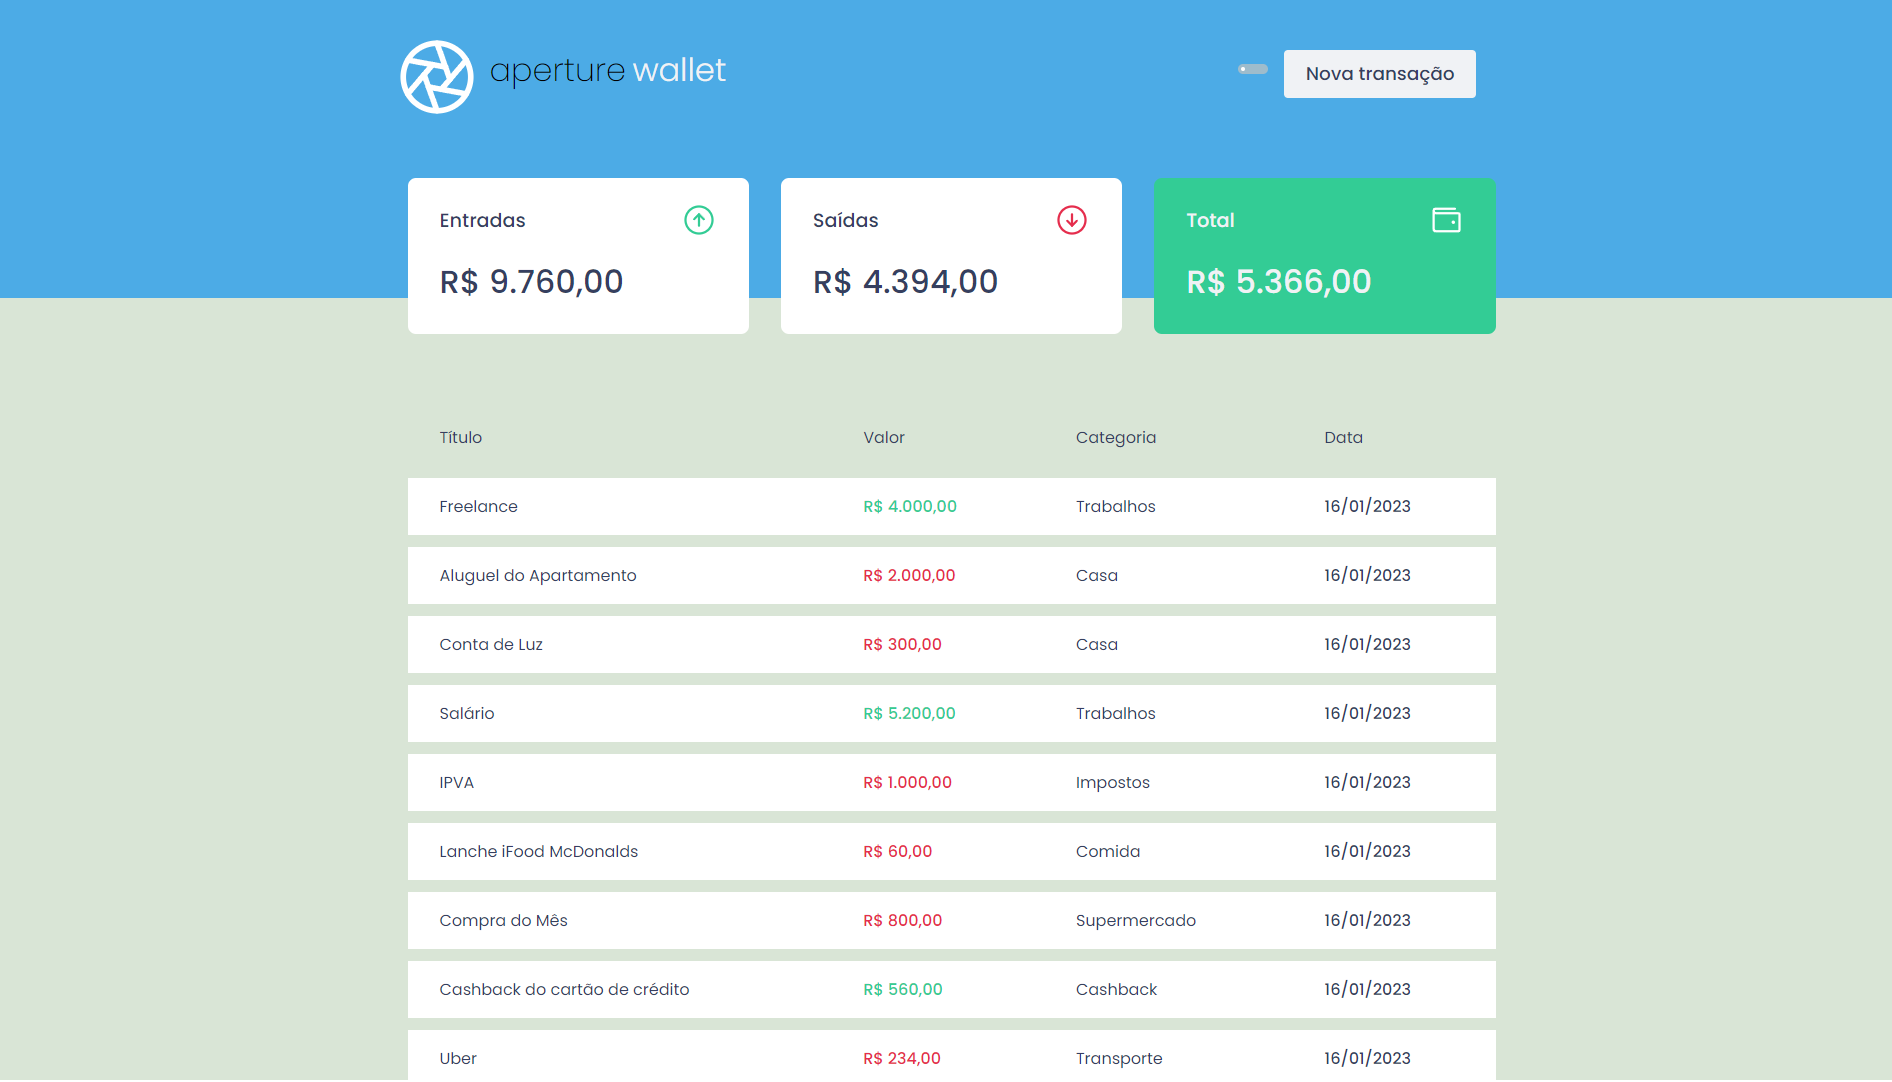Click the Casa category in Aluguel row
Screen dimensions: 1892x1082
[x=1097, y=576]
